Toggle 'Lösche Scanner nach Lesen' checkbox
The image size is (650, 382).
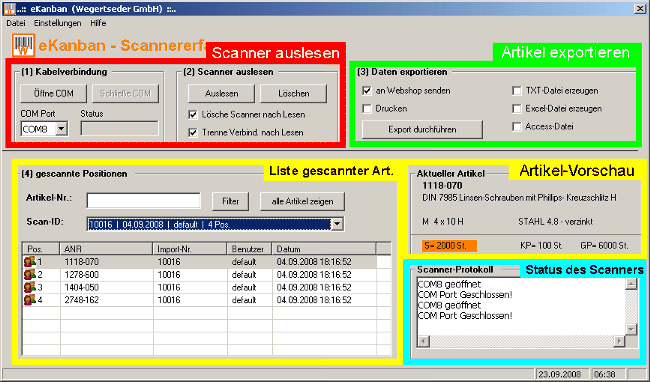pos(193,114)
